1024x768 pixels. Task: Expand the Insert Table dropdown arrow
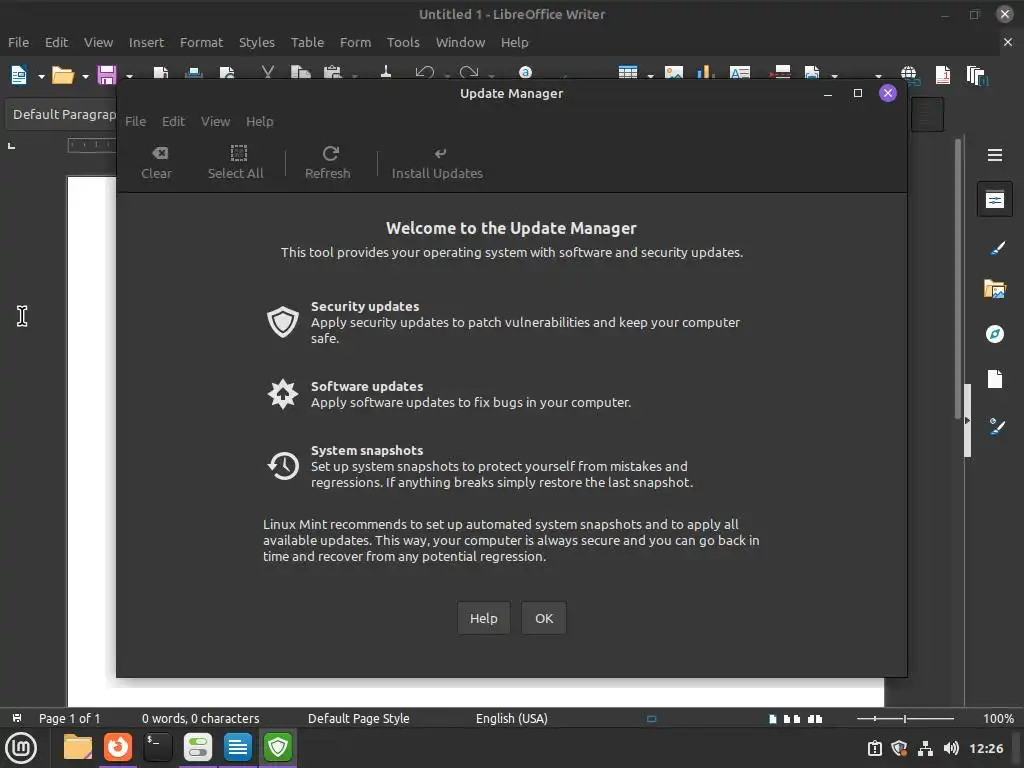tap(650, 76)
